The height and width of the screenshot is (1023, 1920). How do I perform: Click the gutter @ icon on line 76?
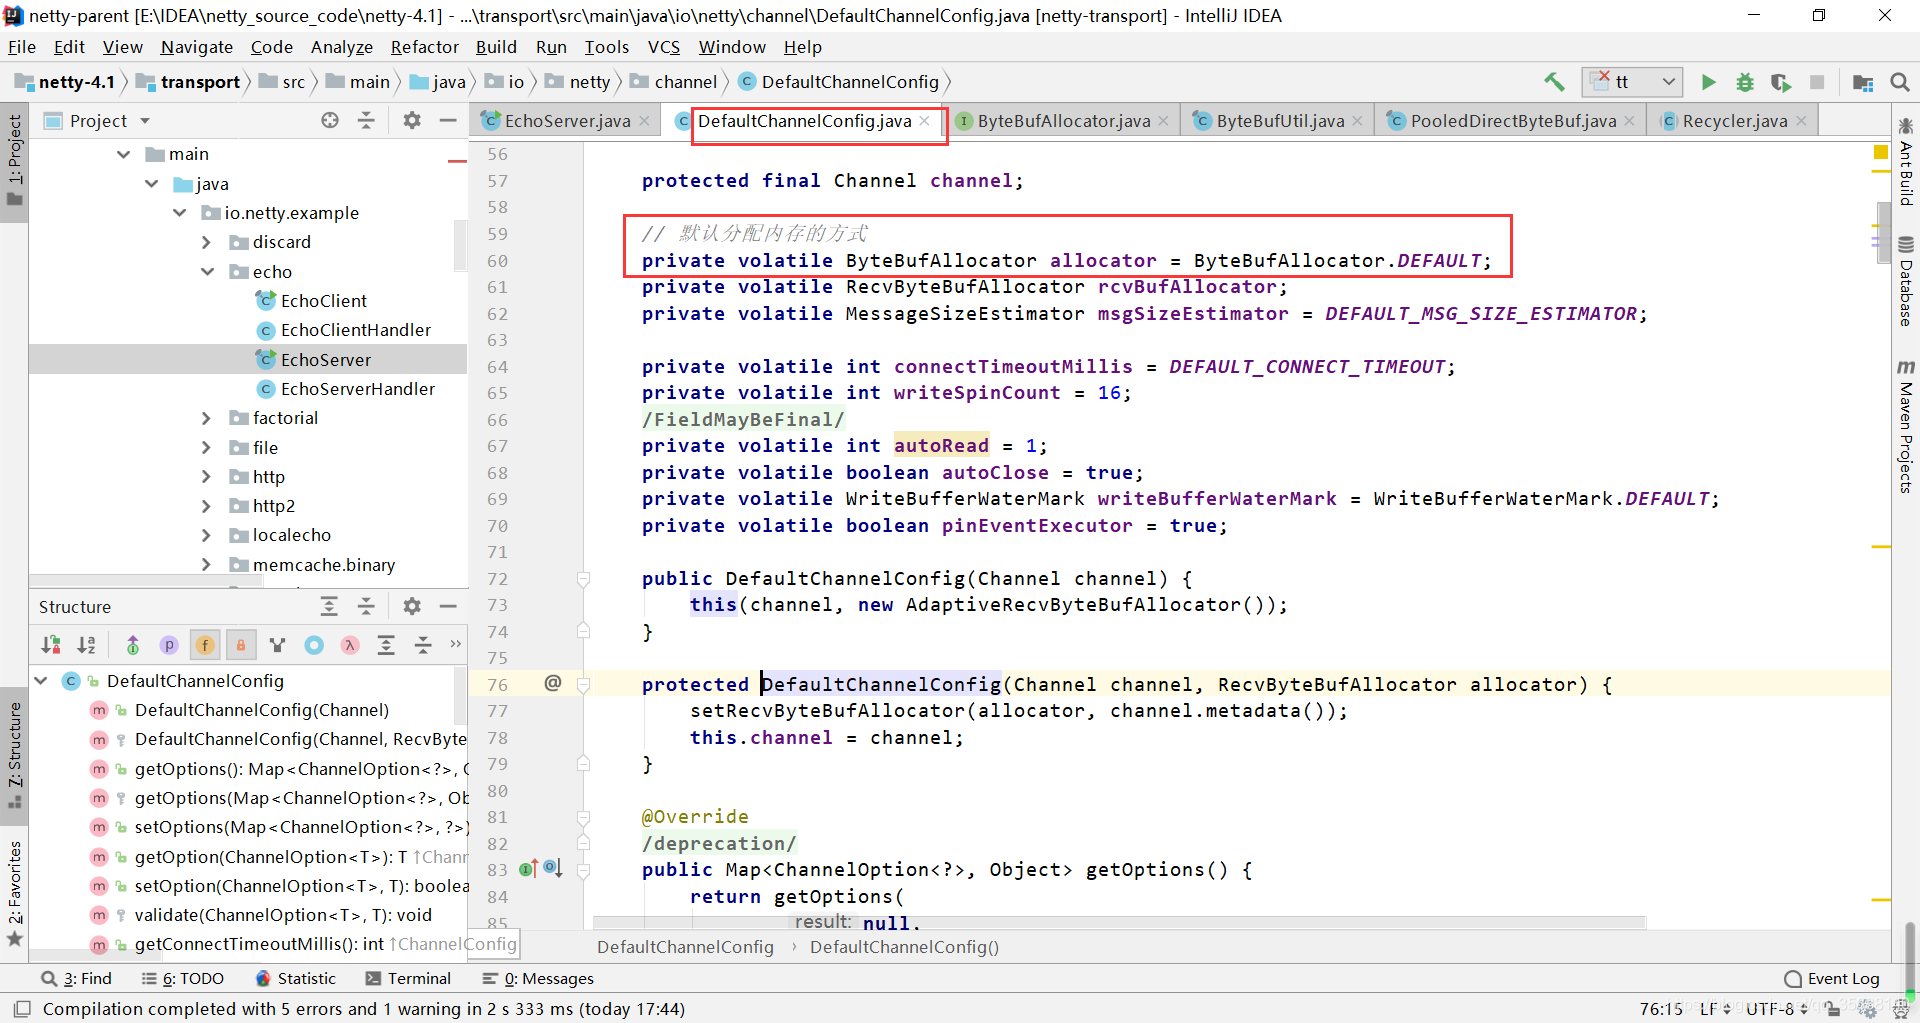click(553, 683)
